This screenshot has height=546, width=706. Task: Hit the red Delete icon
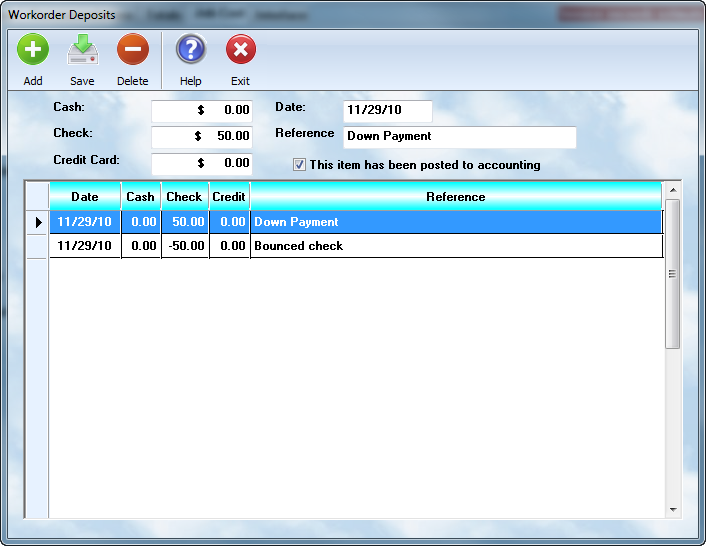tap(132, 49)
